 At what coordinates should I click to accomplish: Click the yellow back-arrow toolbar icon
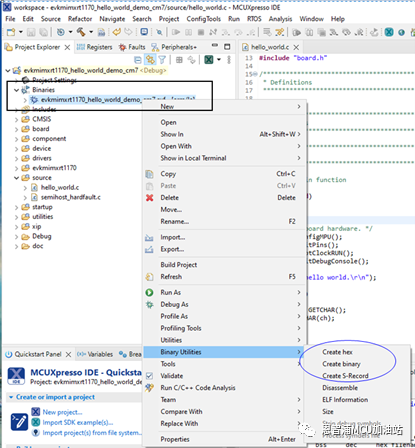[117, 32]
